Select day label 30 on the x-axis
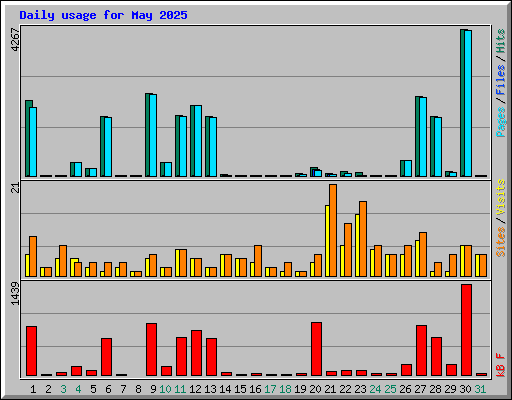The width and height of the screenshot is (512, 400). pyautogui.click(x=465, y=389)
